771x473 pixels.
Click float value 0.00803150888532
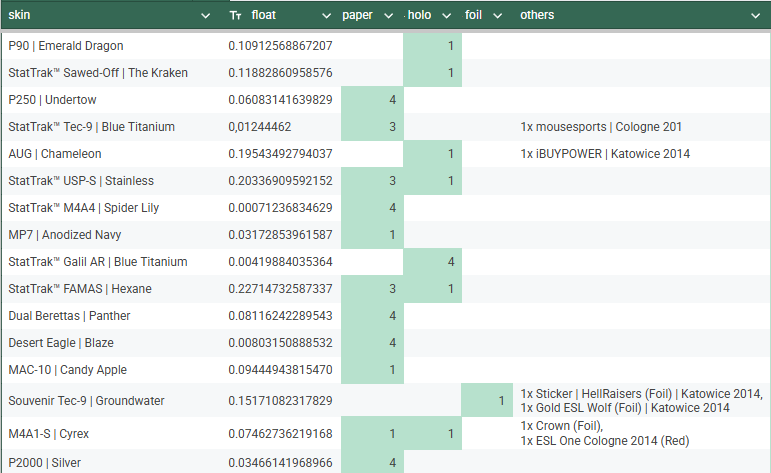280,343
